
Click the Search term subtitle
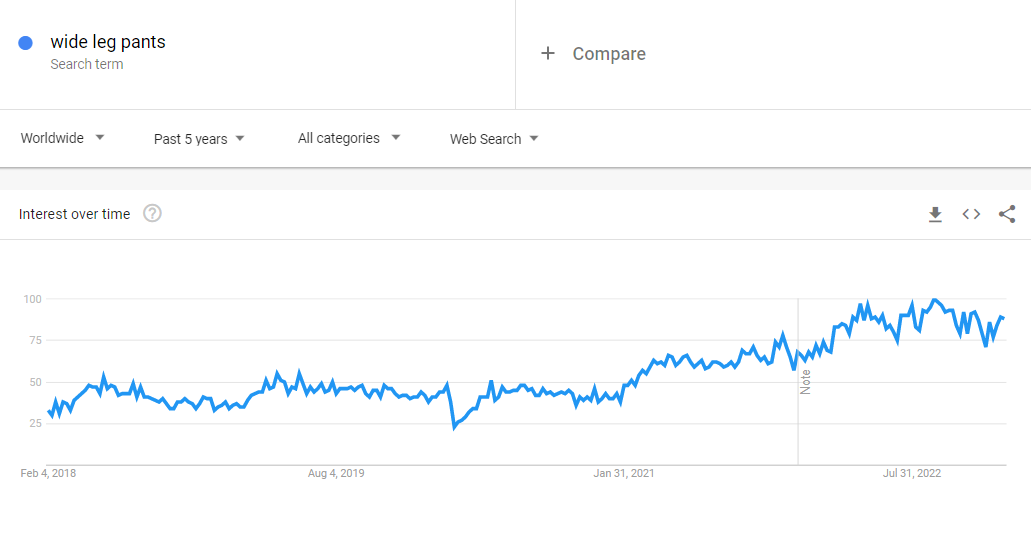(87, 64)
